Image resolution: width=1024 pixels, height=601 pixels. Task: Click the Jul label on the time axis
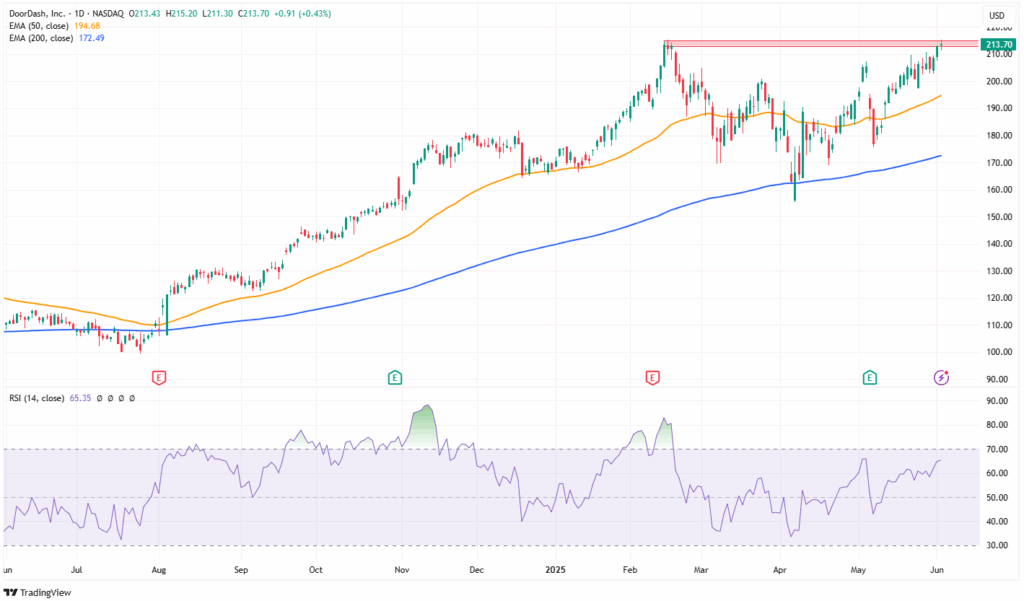click(x=76, y=570)
